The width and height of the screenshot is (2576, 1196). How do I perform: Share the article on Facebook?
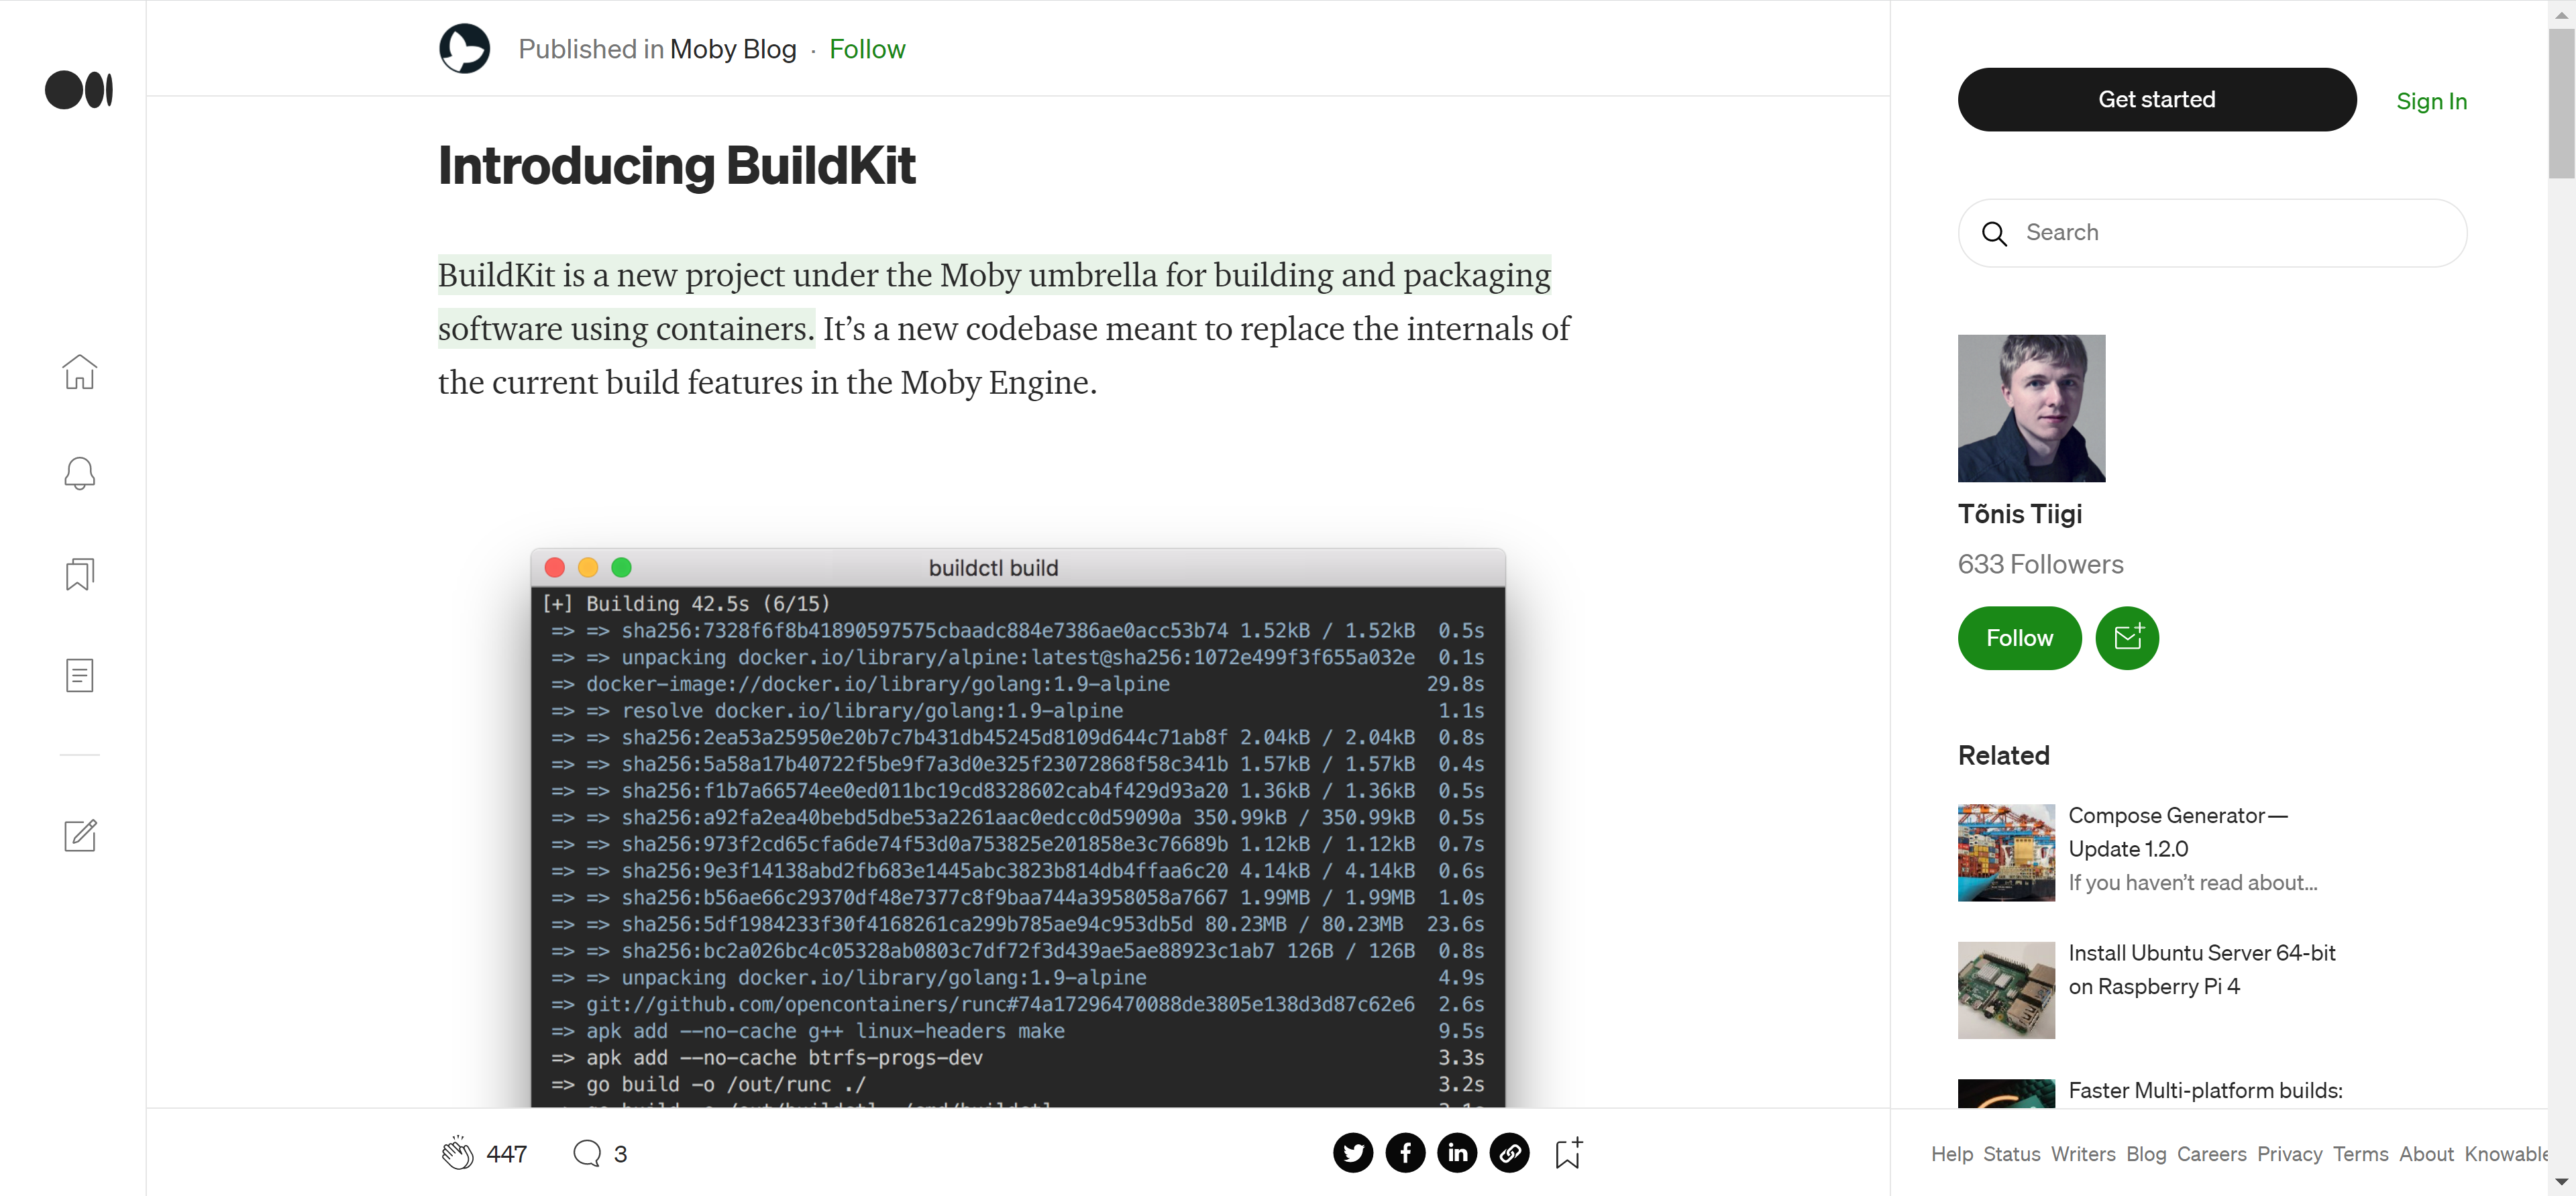coord(1405,1153)
